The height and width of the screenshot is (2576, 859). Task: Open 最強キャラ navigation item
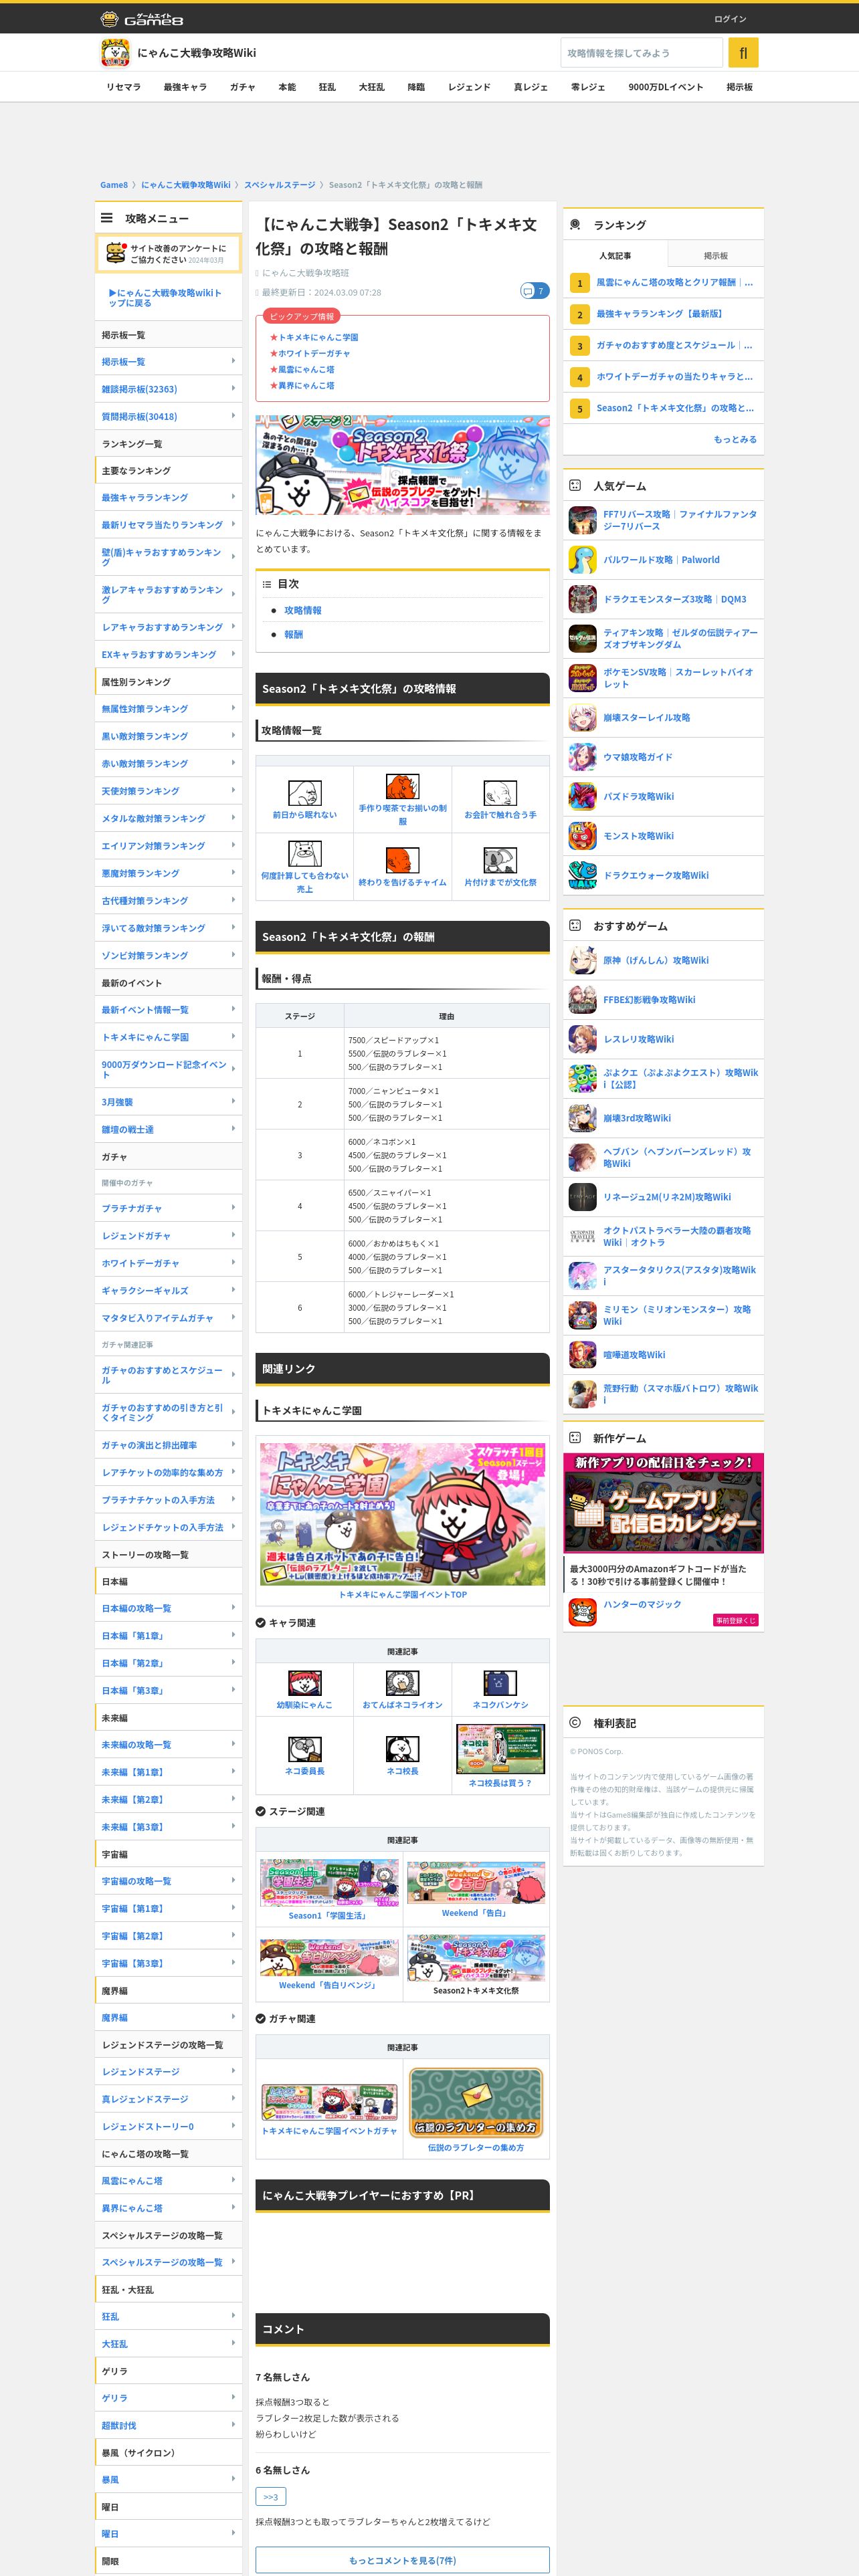[x=185, y=87]
